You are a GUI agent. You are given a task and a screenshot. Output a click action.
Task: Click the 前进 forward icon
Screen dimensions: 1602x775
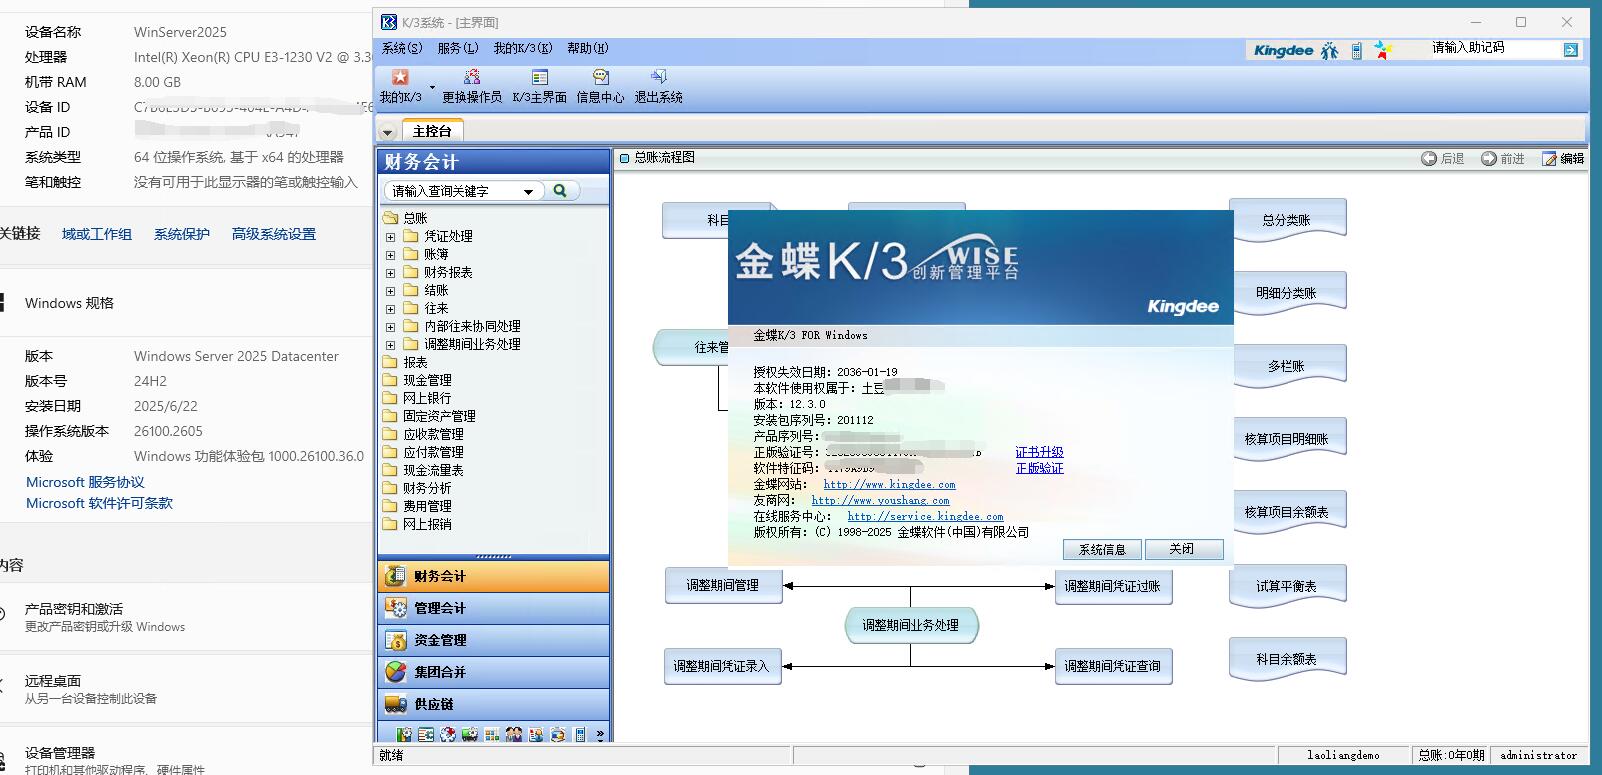pyautogui.click(x=1489, y=158)
